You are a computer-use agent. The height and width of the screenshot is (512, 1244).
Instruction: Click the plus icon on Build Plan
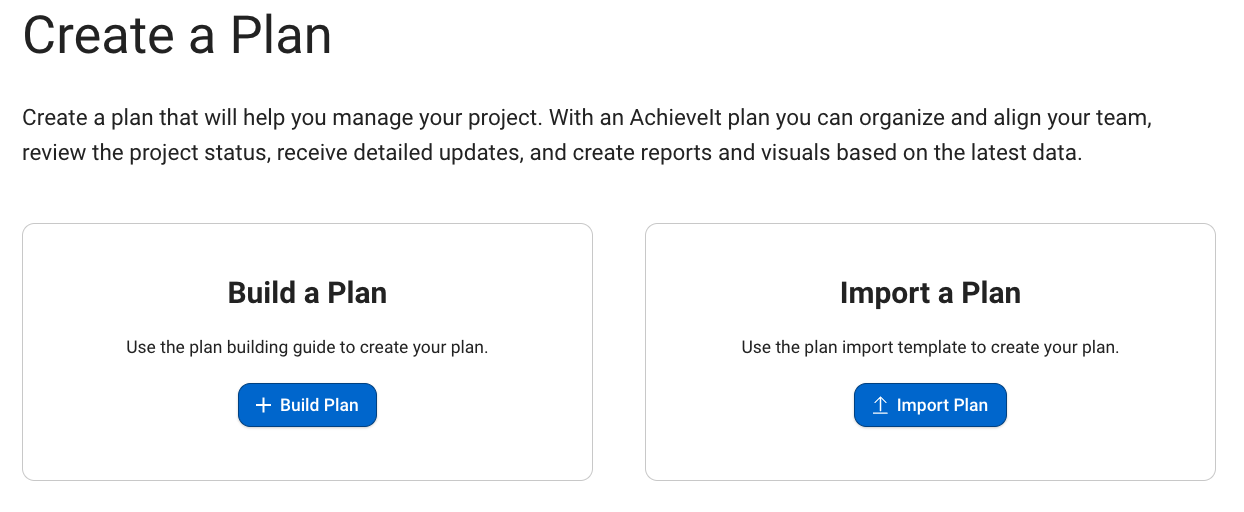click(263, 405)
